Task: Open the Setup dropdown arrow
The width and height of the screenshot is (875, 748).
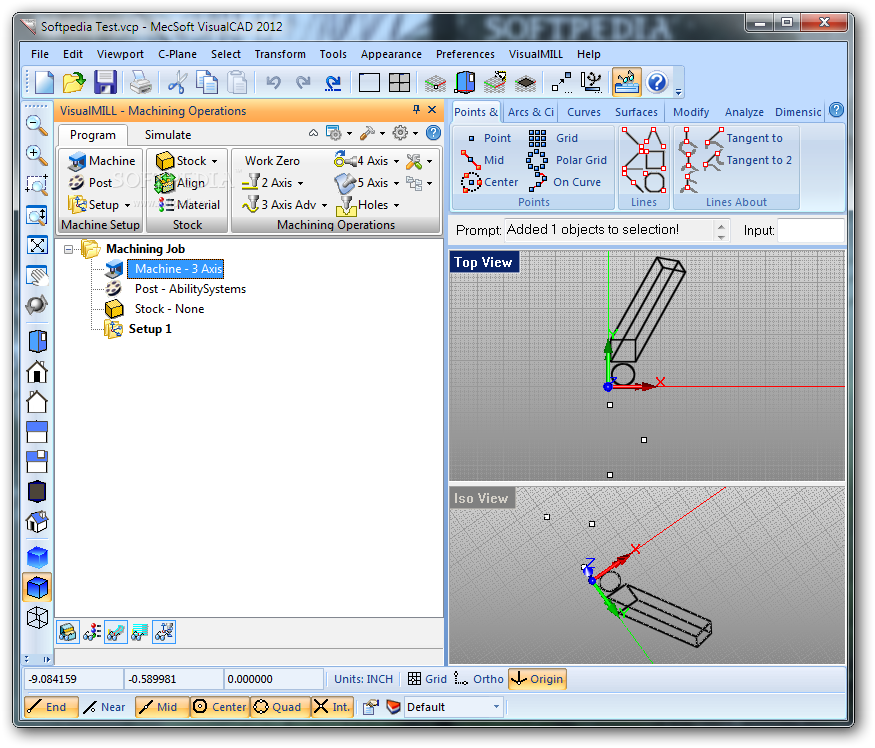Action: tap(127, 205)
